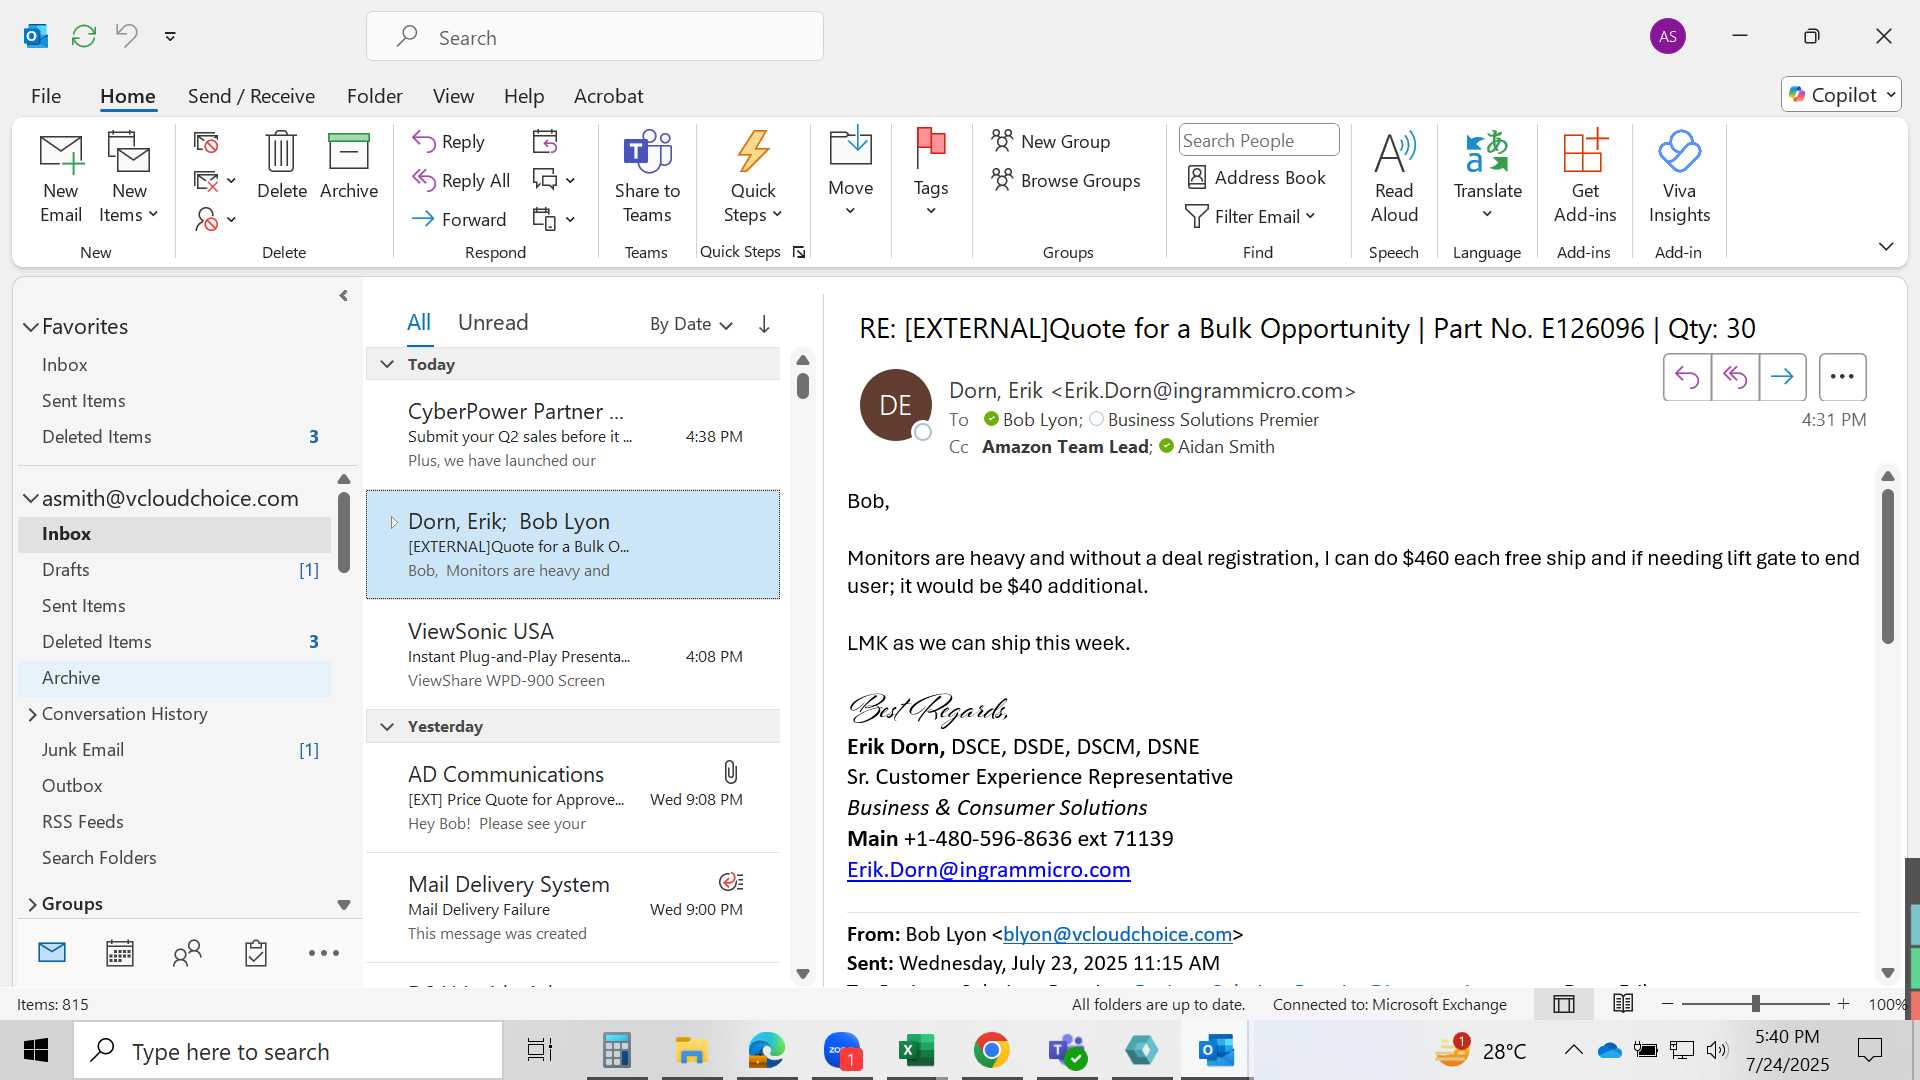The image size is (1920, 1080).
Task: Click the Send/Receive All Folders sync icon
Action: [x=84, y=36]
